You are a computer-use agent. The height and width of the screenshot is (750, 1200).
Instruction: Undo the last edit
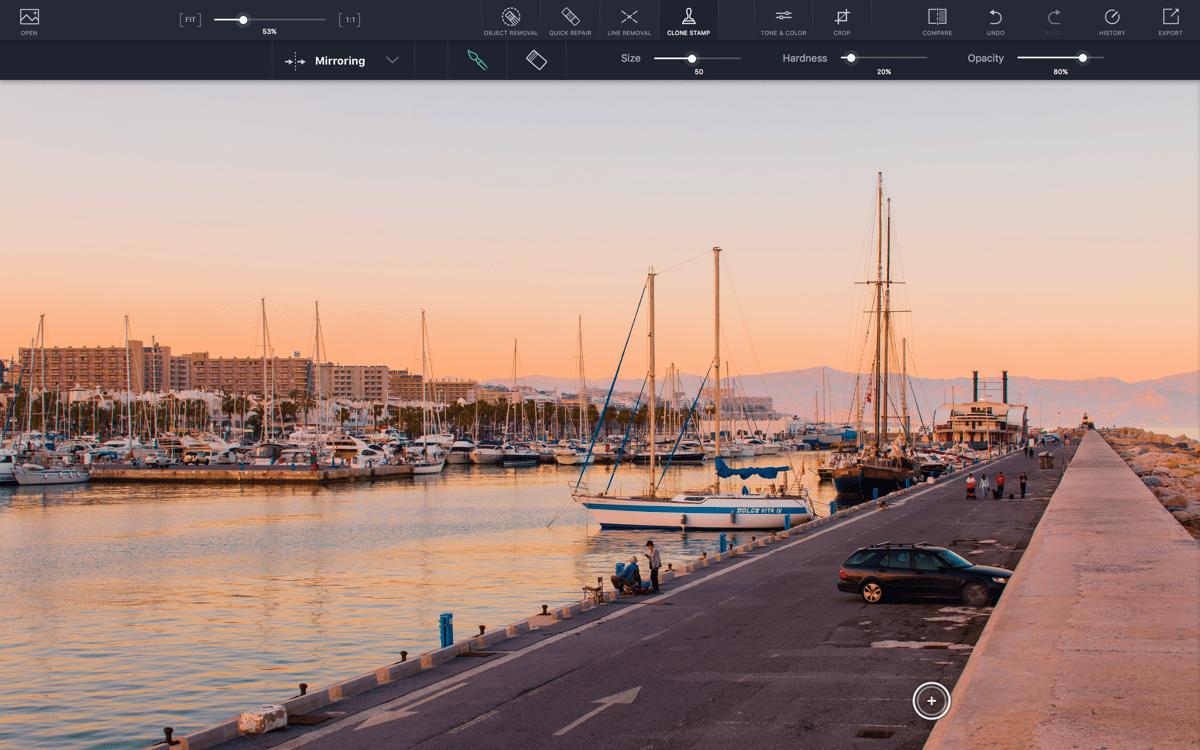pyautogui.click(x=995, y=20)
